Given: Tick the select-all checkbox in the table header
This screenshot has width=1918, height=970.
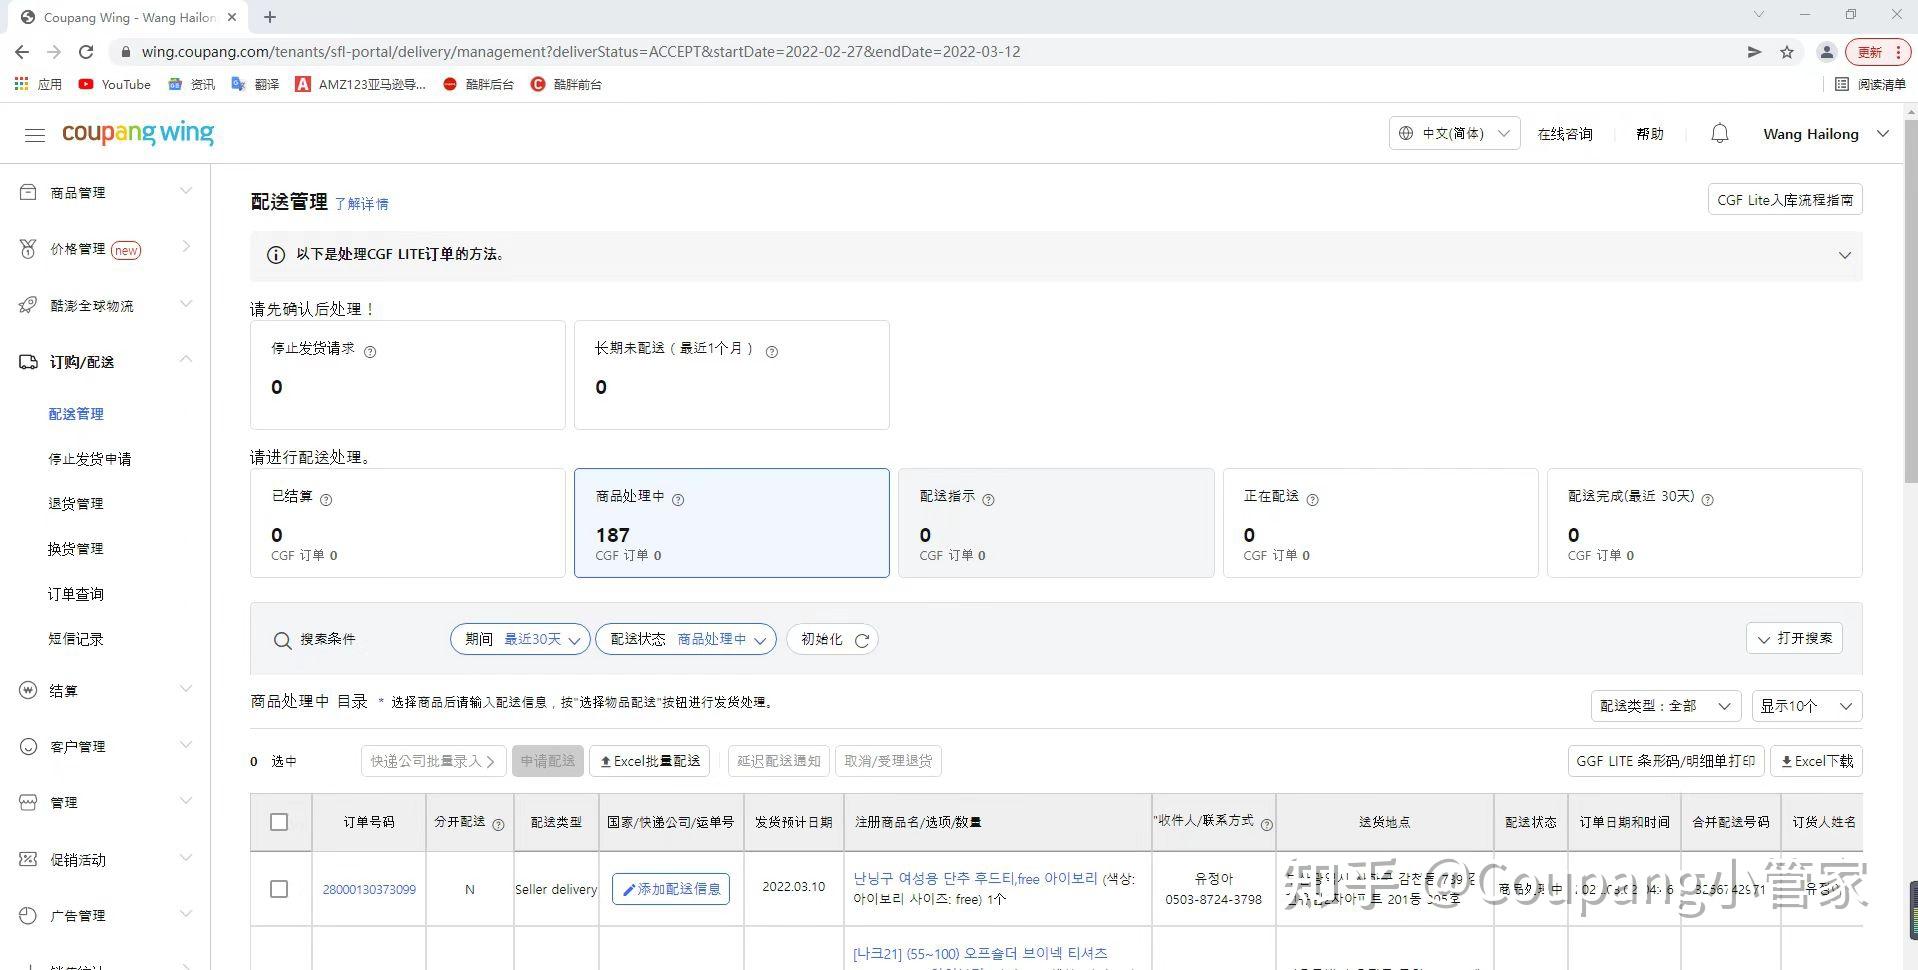Looking at the screenshot, I should [279, 822].
